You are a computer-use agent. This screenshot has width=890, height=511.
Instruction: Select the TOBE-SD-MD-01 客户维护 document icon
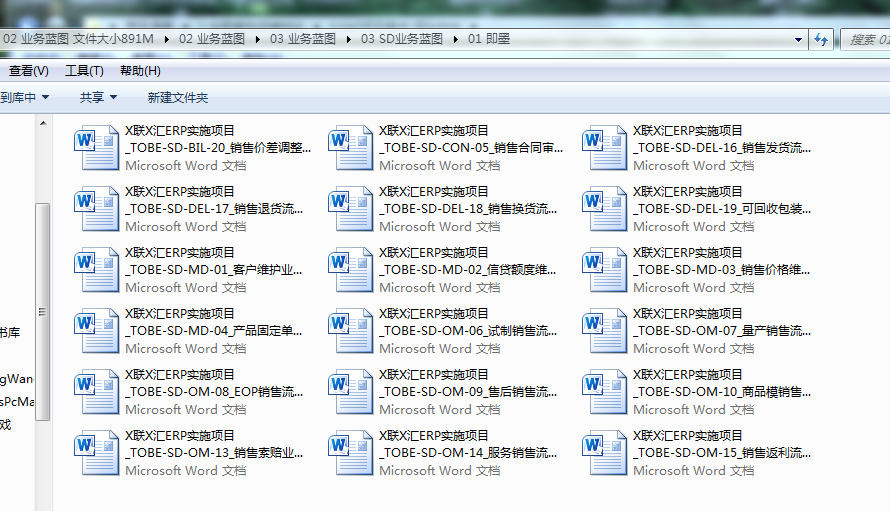pos(97,269)
